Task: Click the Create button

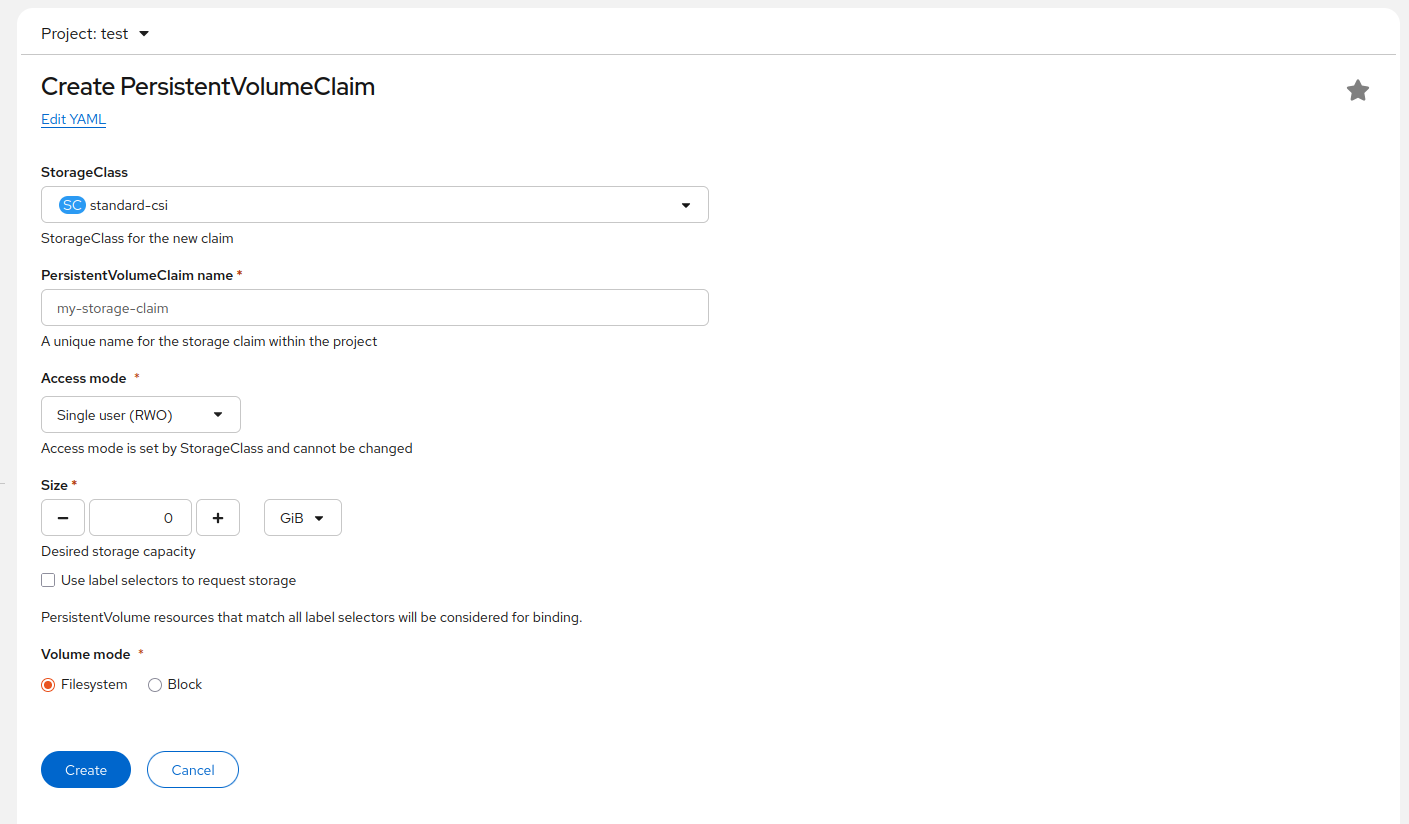Action: (x=85, y=769)
